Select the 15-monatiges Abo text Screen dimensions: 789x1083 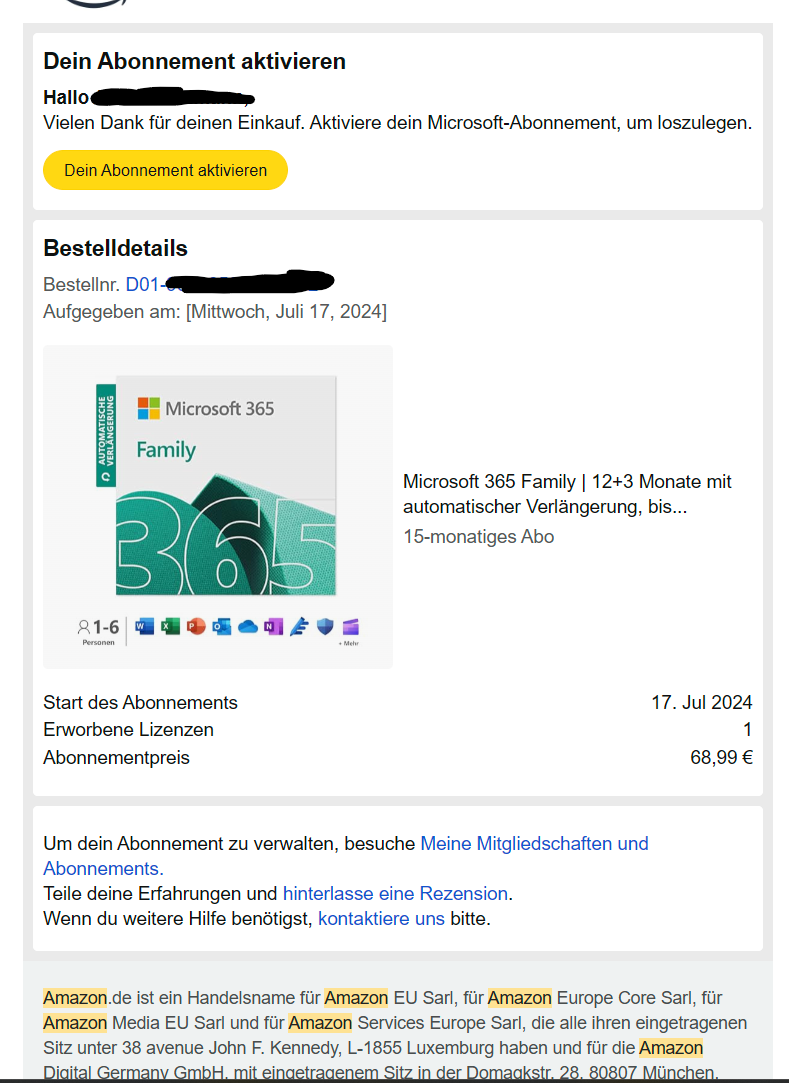point(478,537)
